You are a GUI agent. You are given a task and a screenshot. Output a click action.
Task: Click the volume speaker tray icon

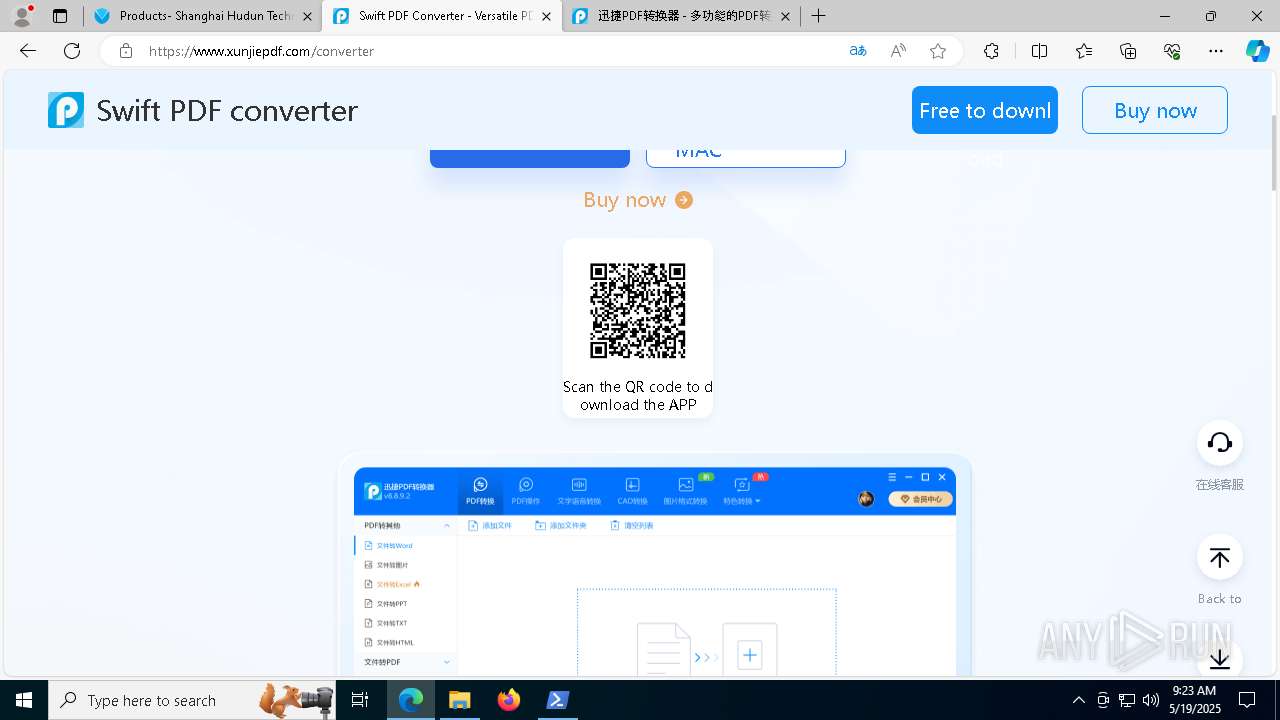pyautogui.click(x=1151, y=700)
